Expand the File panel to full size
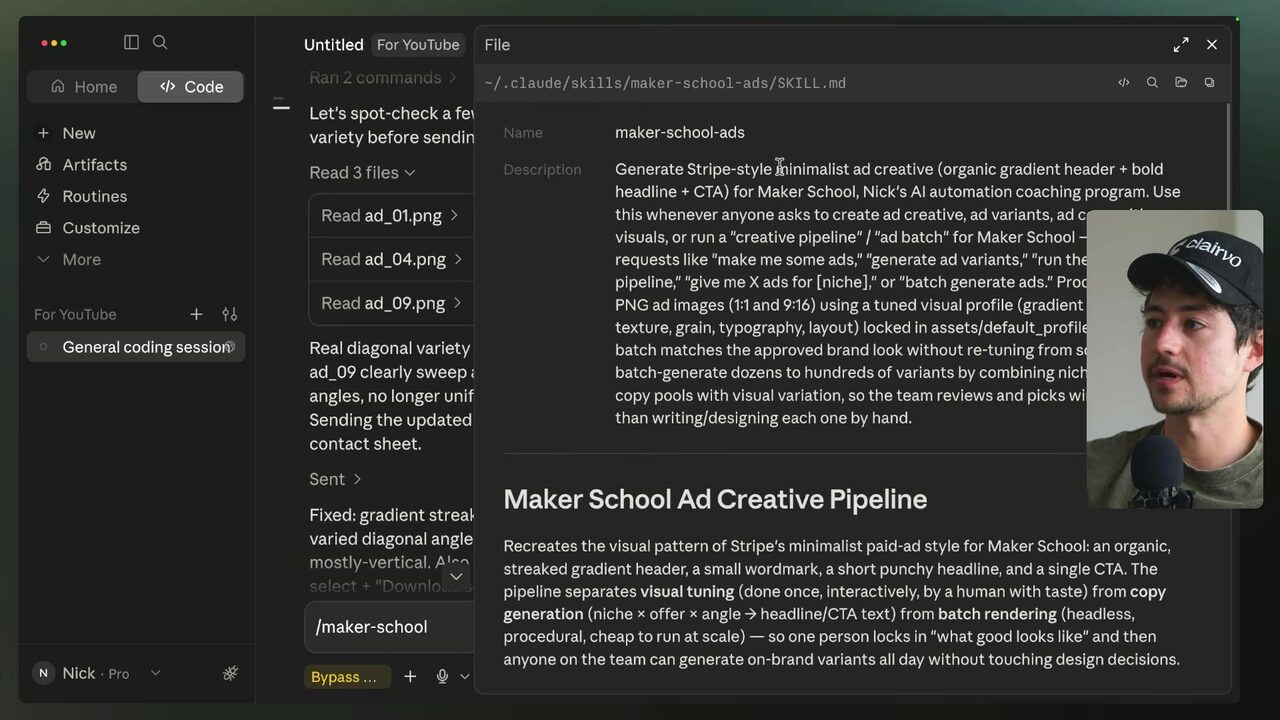 point(1181,45)
